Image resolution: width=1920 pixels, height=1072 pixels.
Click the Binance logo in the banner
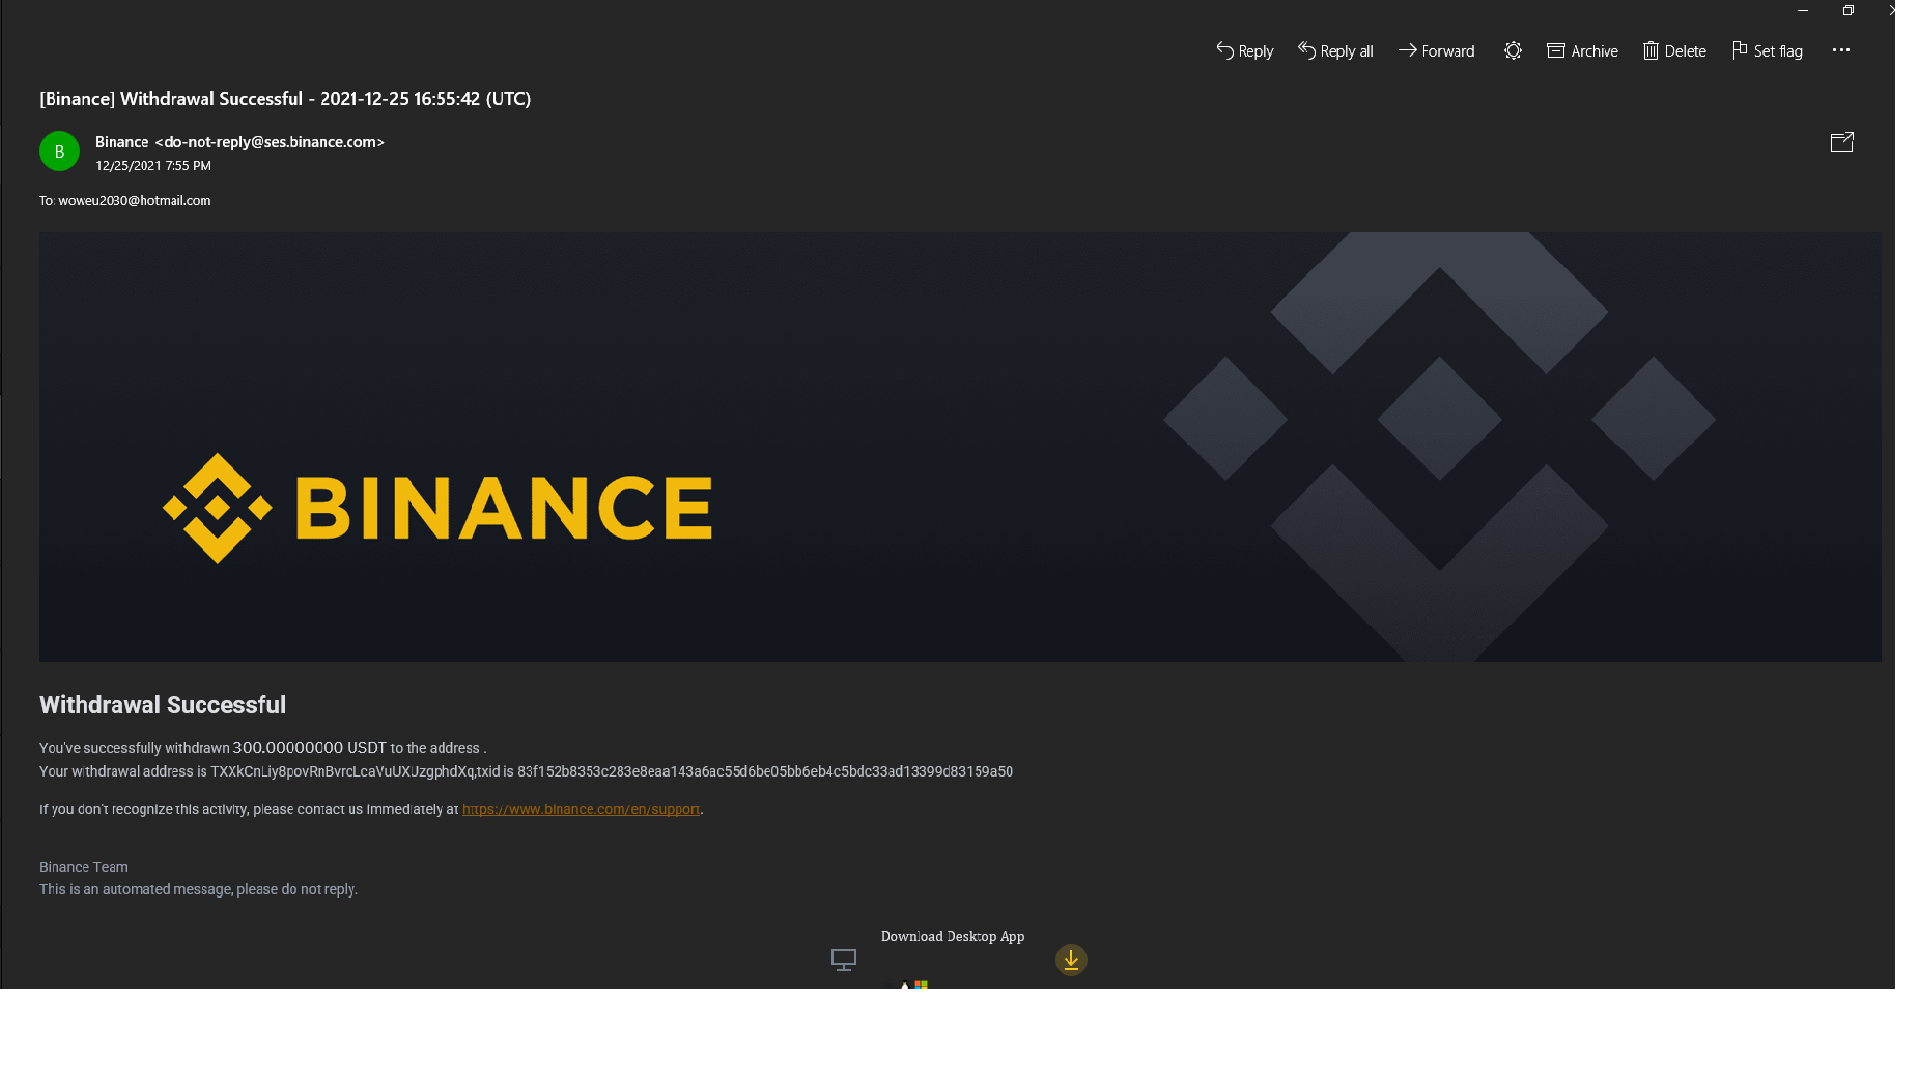(x=437, y=508)
